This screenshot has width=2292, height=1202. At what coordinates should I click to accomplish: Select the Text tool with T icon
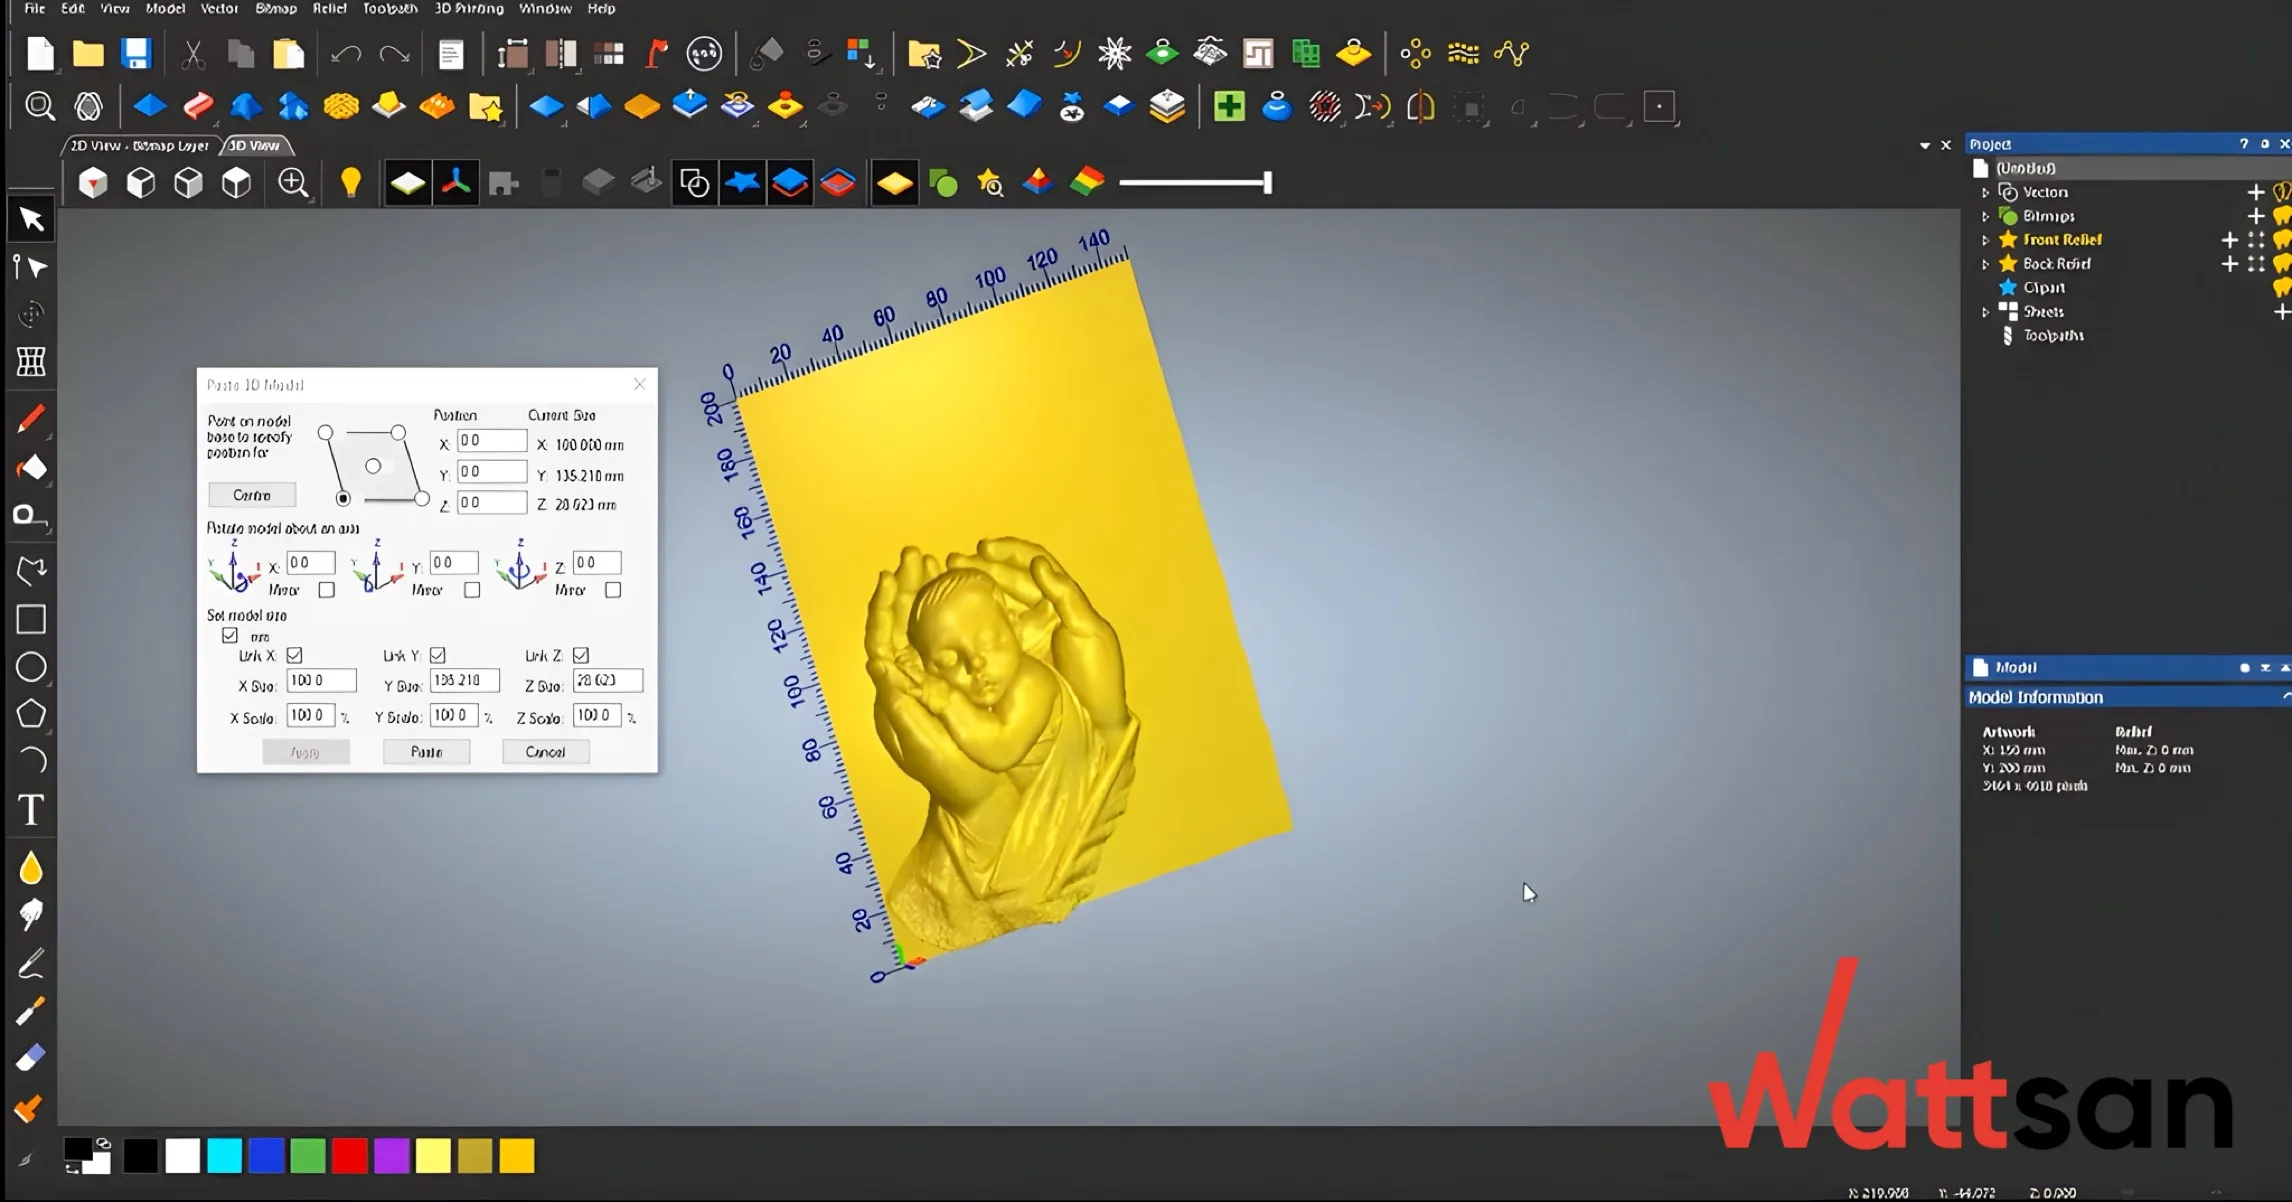click(x=31, y=810)
